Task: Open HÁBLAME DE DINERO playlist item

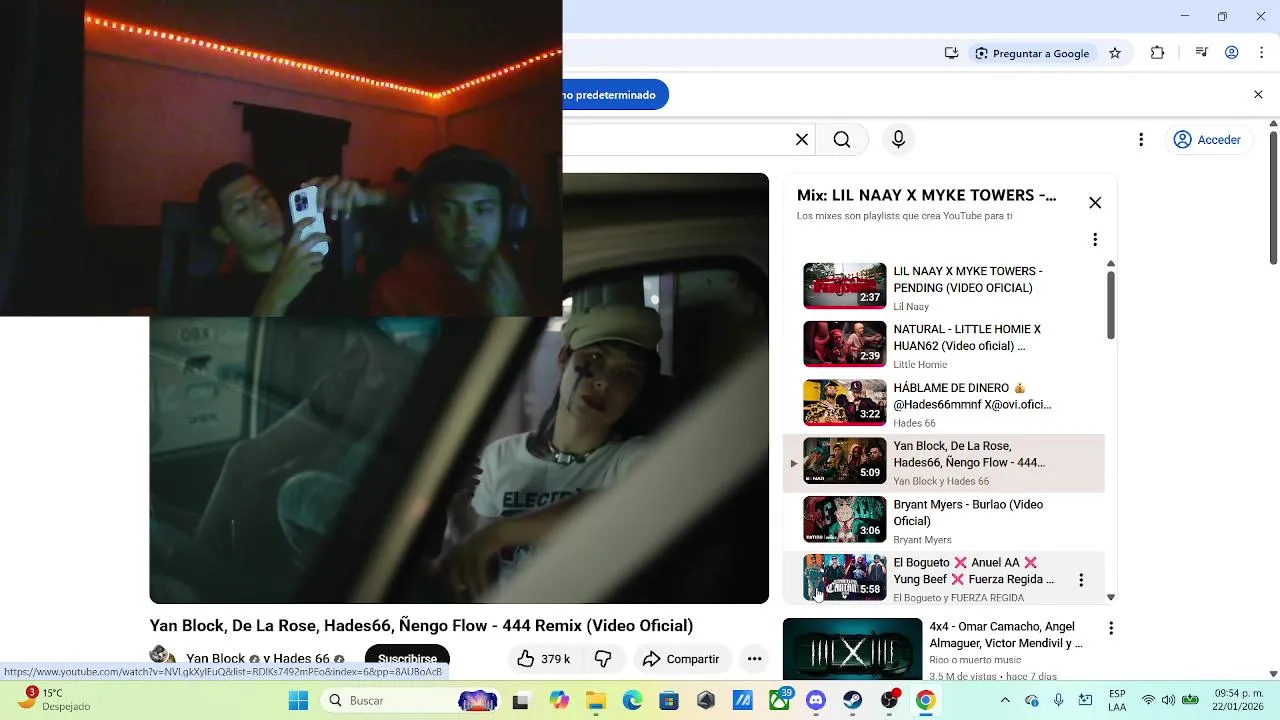Action: (x=944, y=403)
